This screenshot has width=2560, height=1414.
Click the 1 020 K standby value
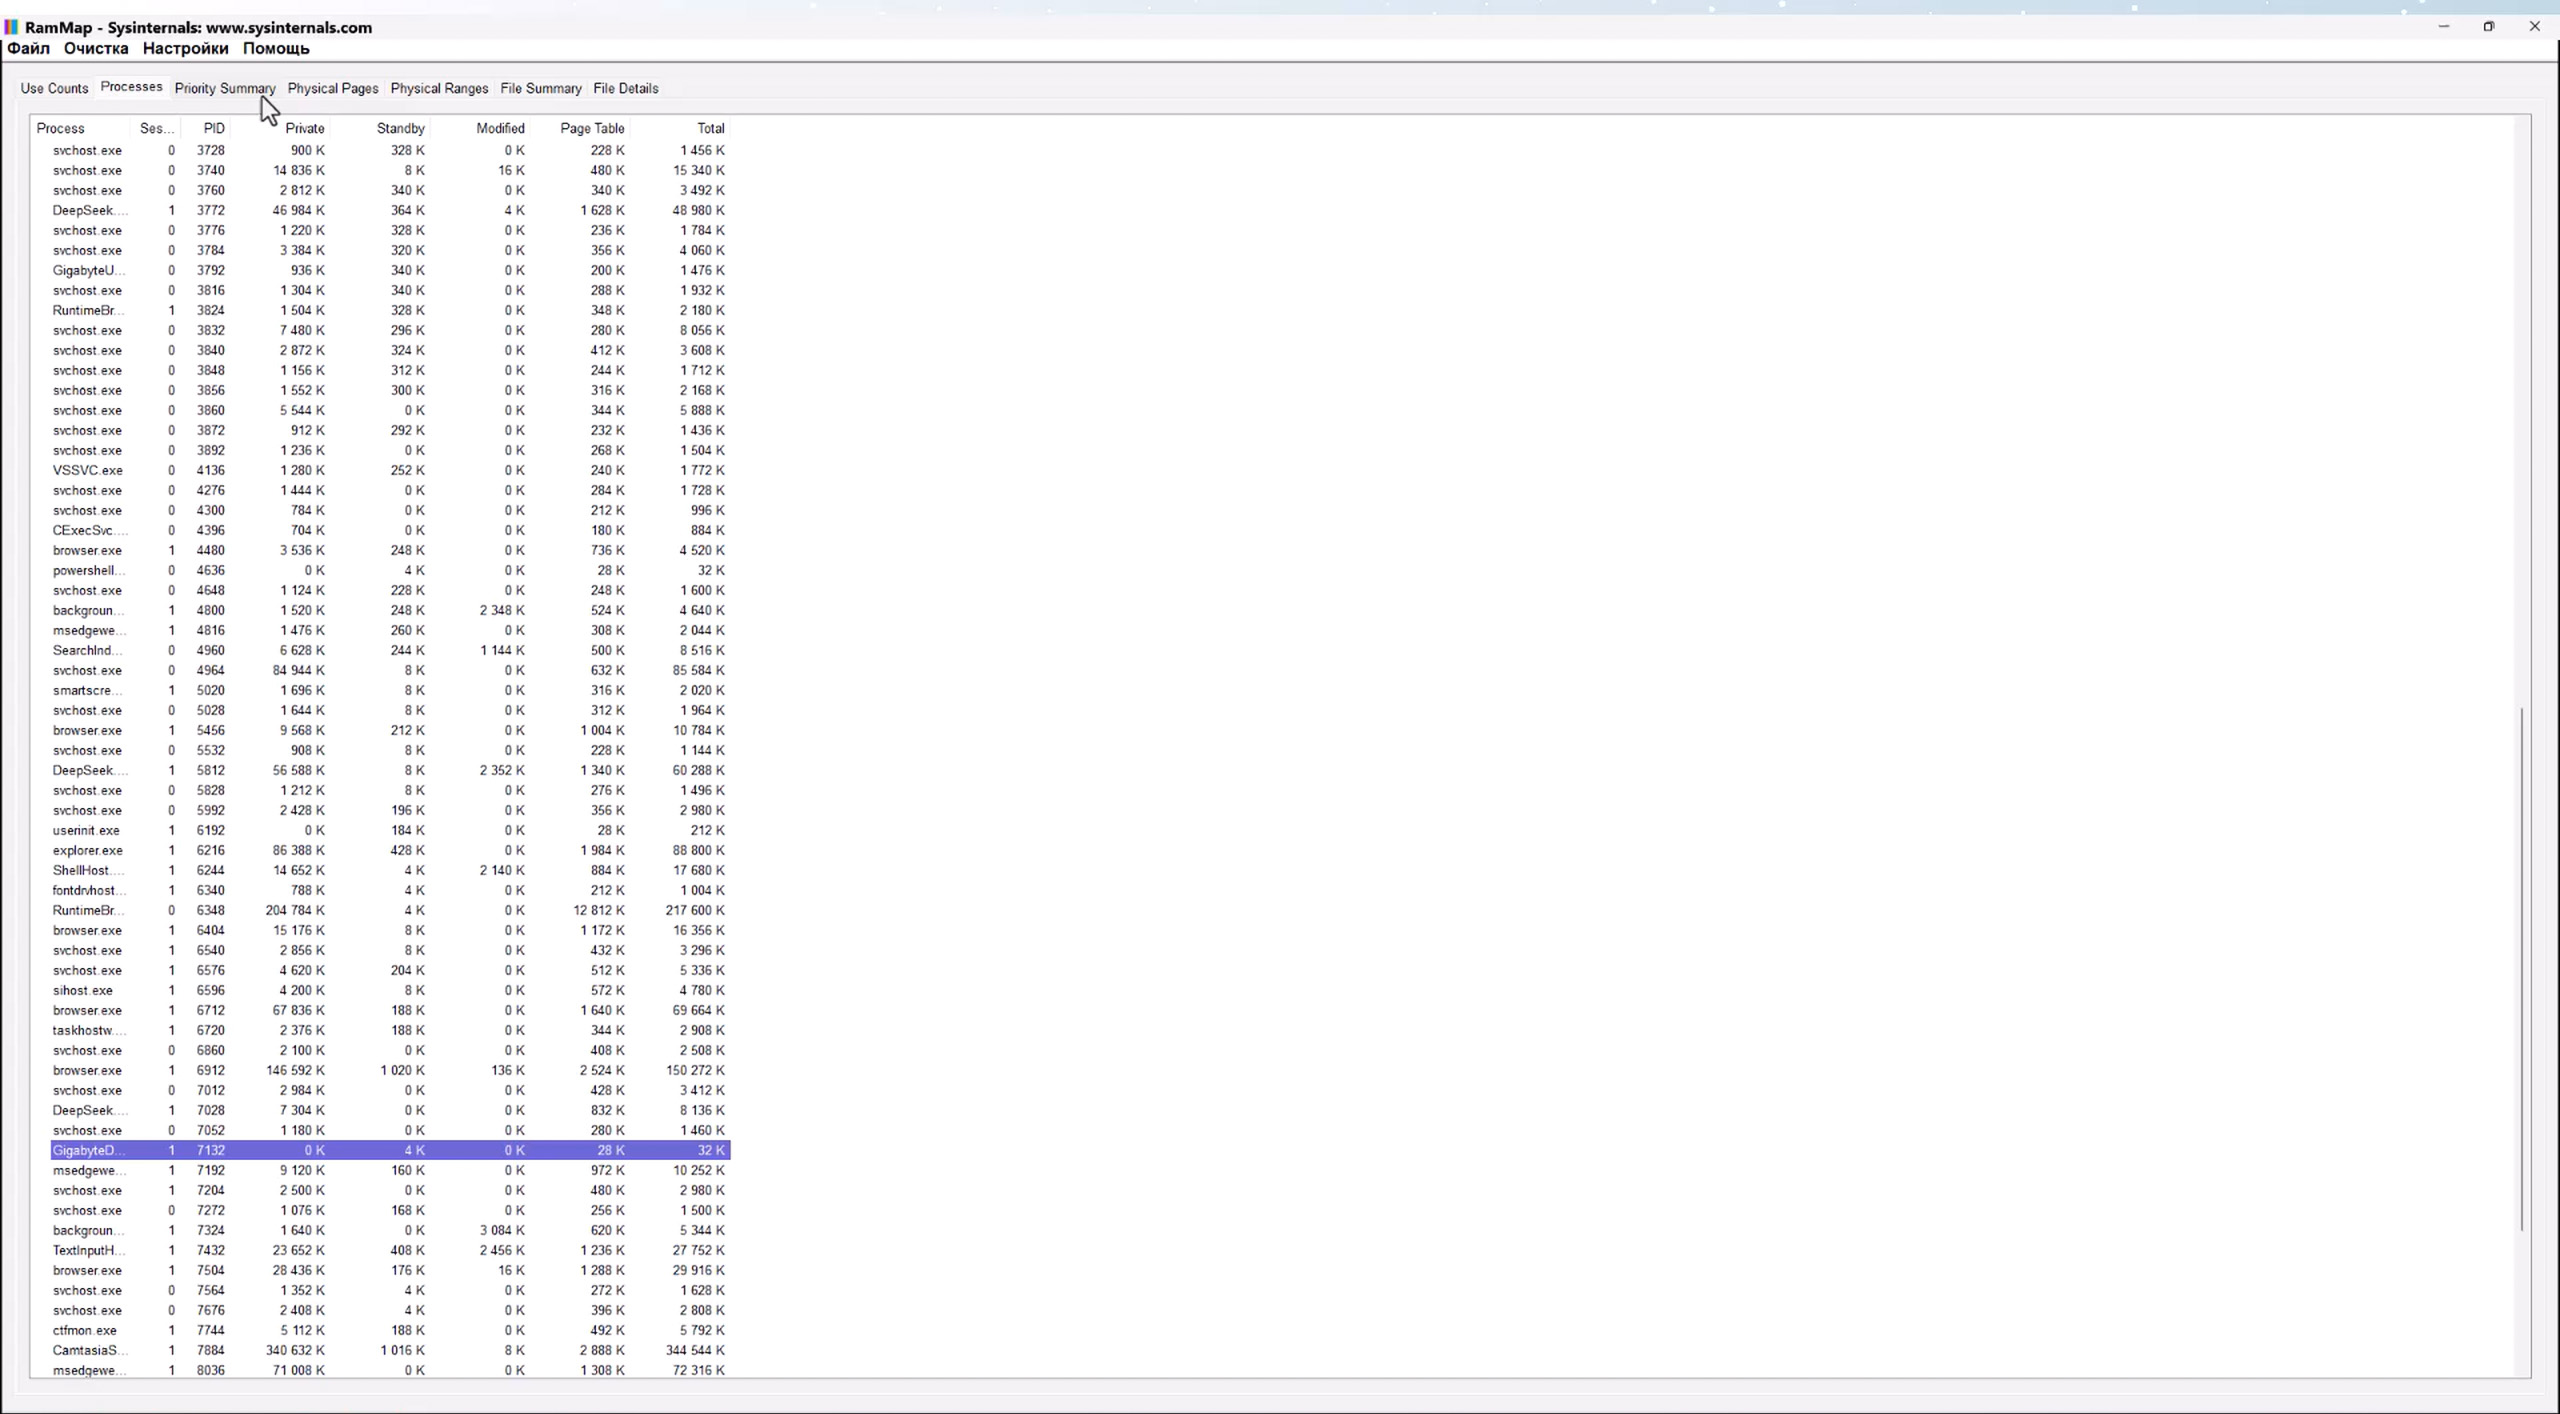(x=402, y=1070)
